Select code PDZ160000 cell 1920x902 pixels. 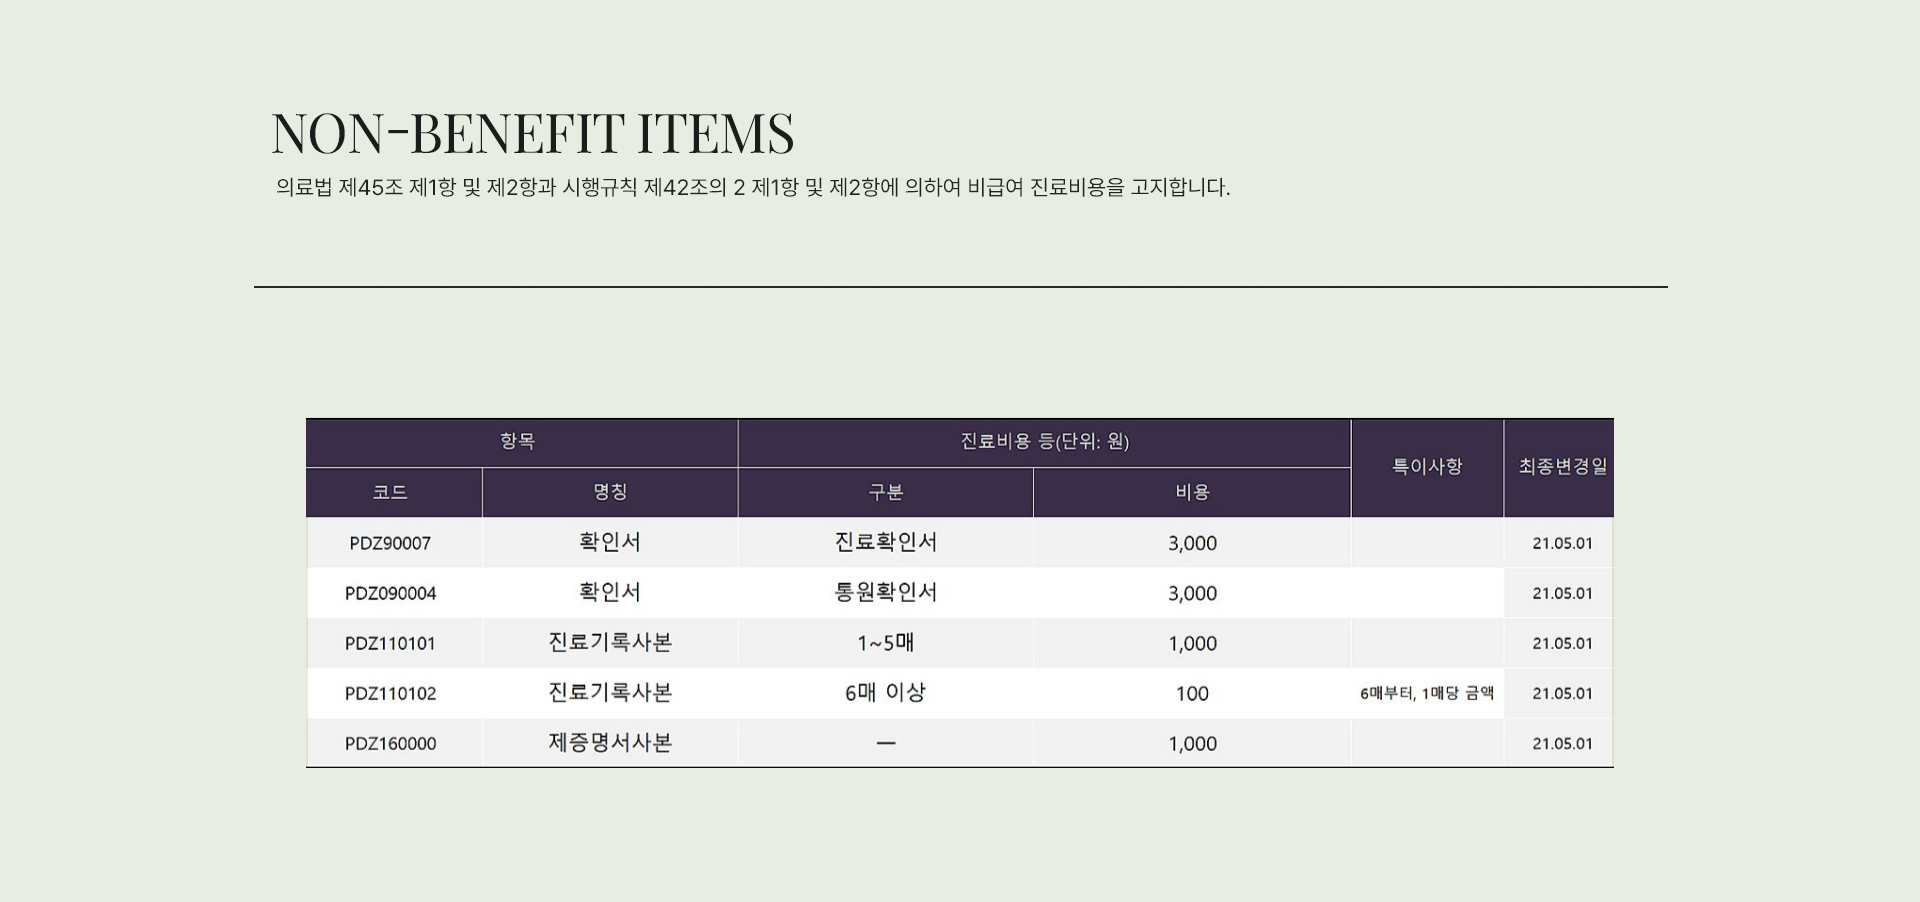[390, 744]
